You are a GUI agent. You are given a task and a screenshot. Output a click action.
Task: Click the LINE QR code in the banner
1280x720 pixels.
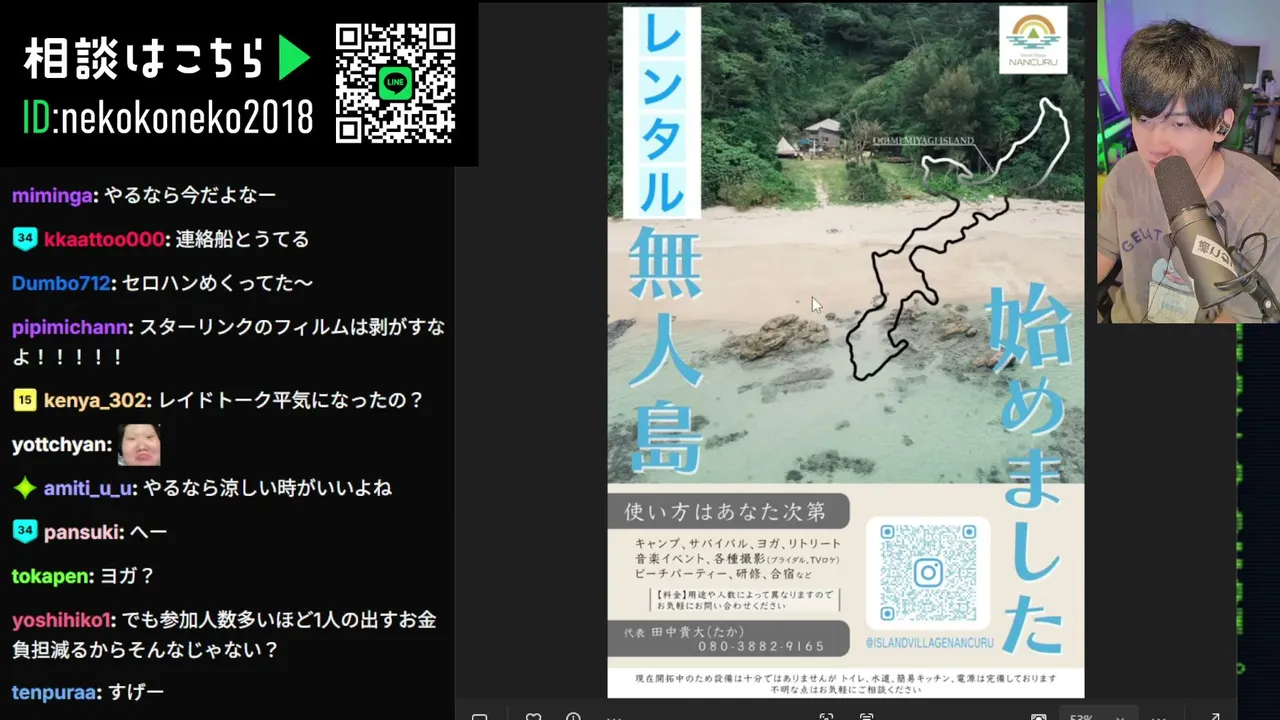(395, 83)
